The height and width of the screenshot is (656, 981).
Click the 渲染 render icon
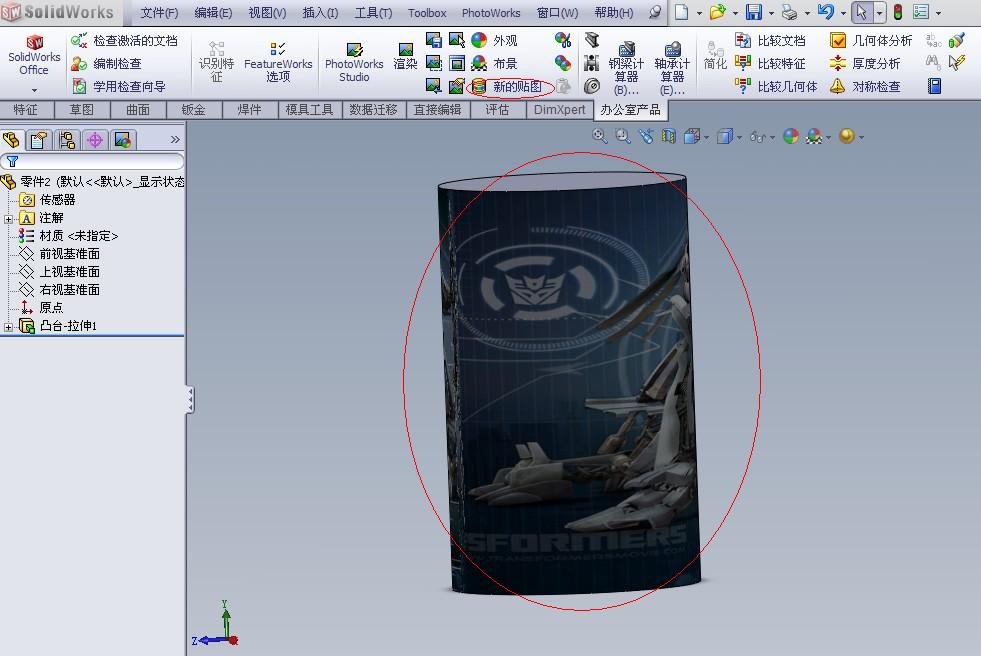pos(405,56)
